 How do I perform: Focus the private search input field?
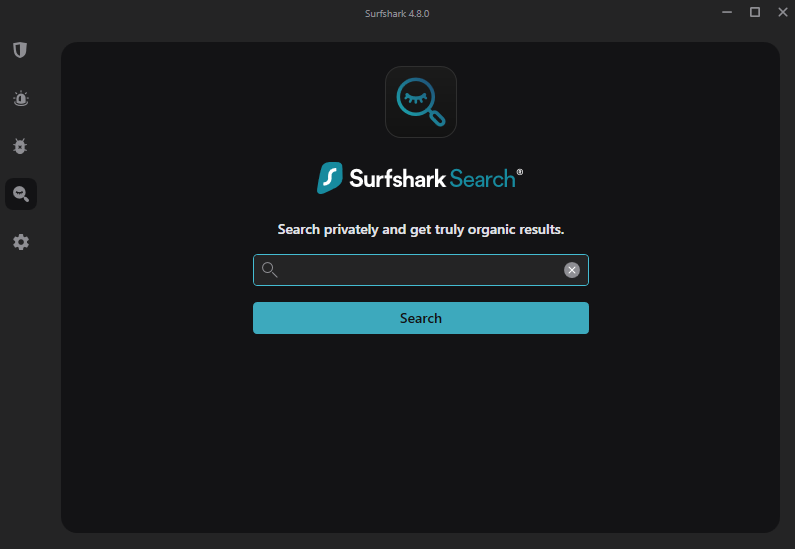(x=420, y=270)
